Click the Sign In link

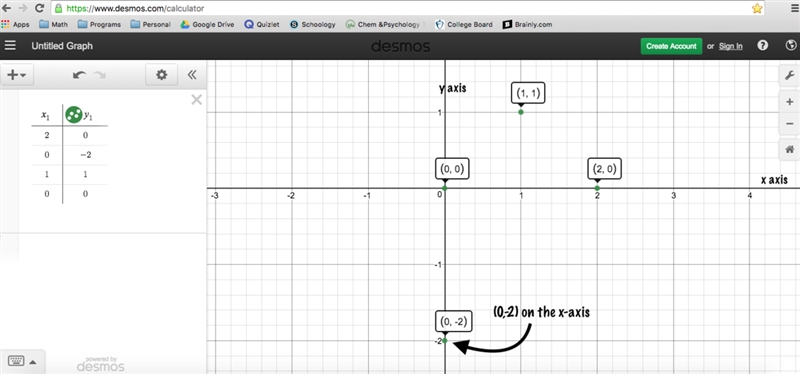click(731, 46)
